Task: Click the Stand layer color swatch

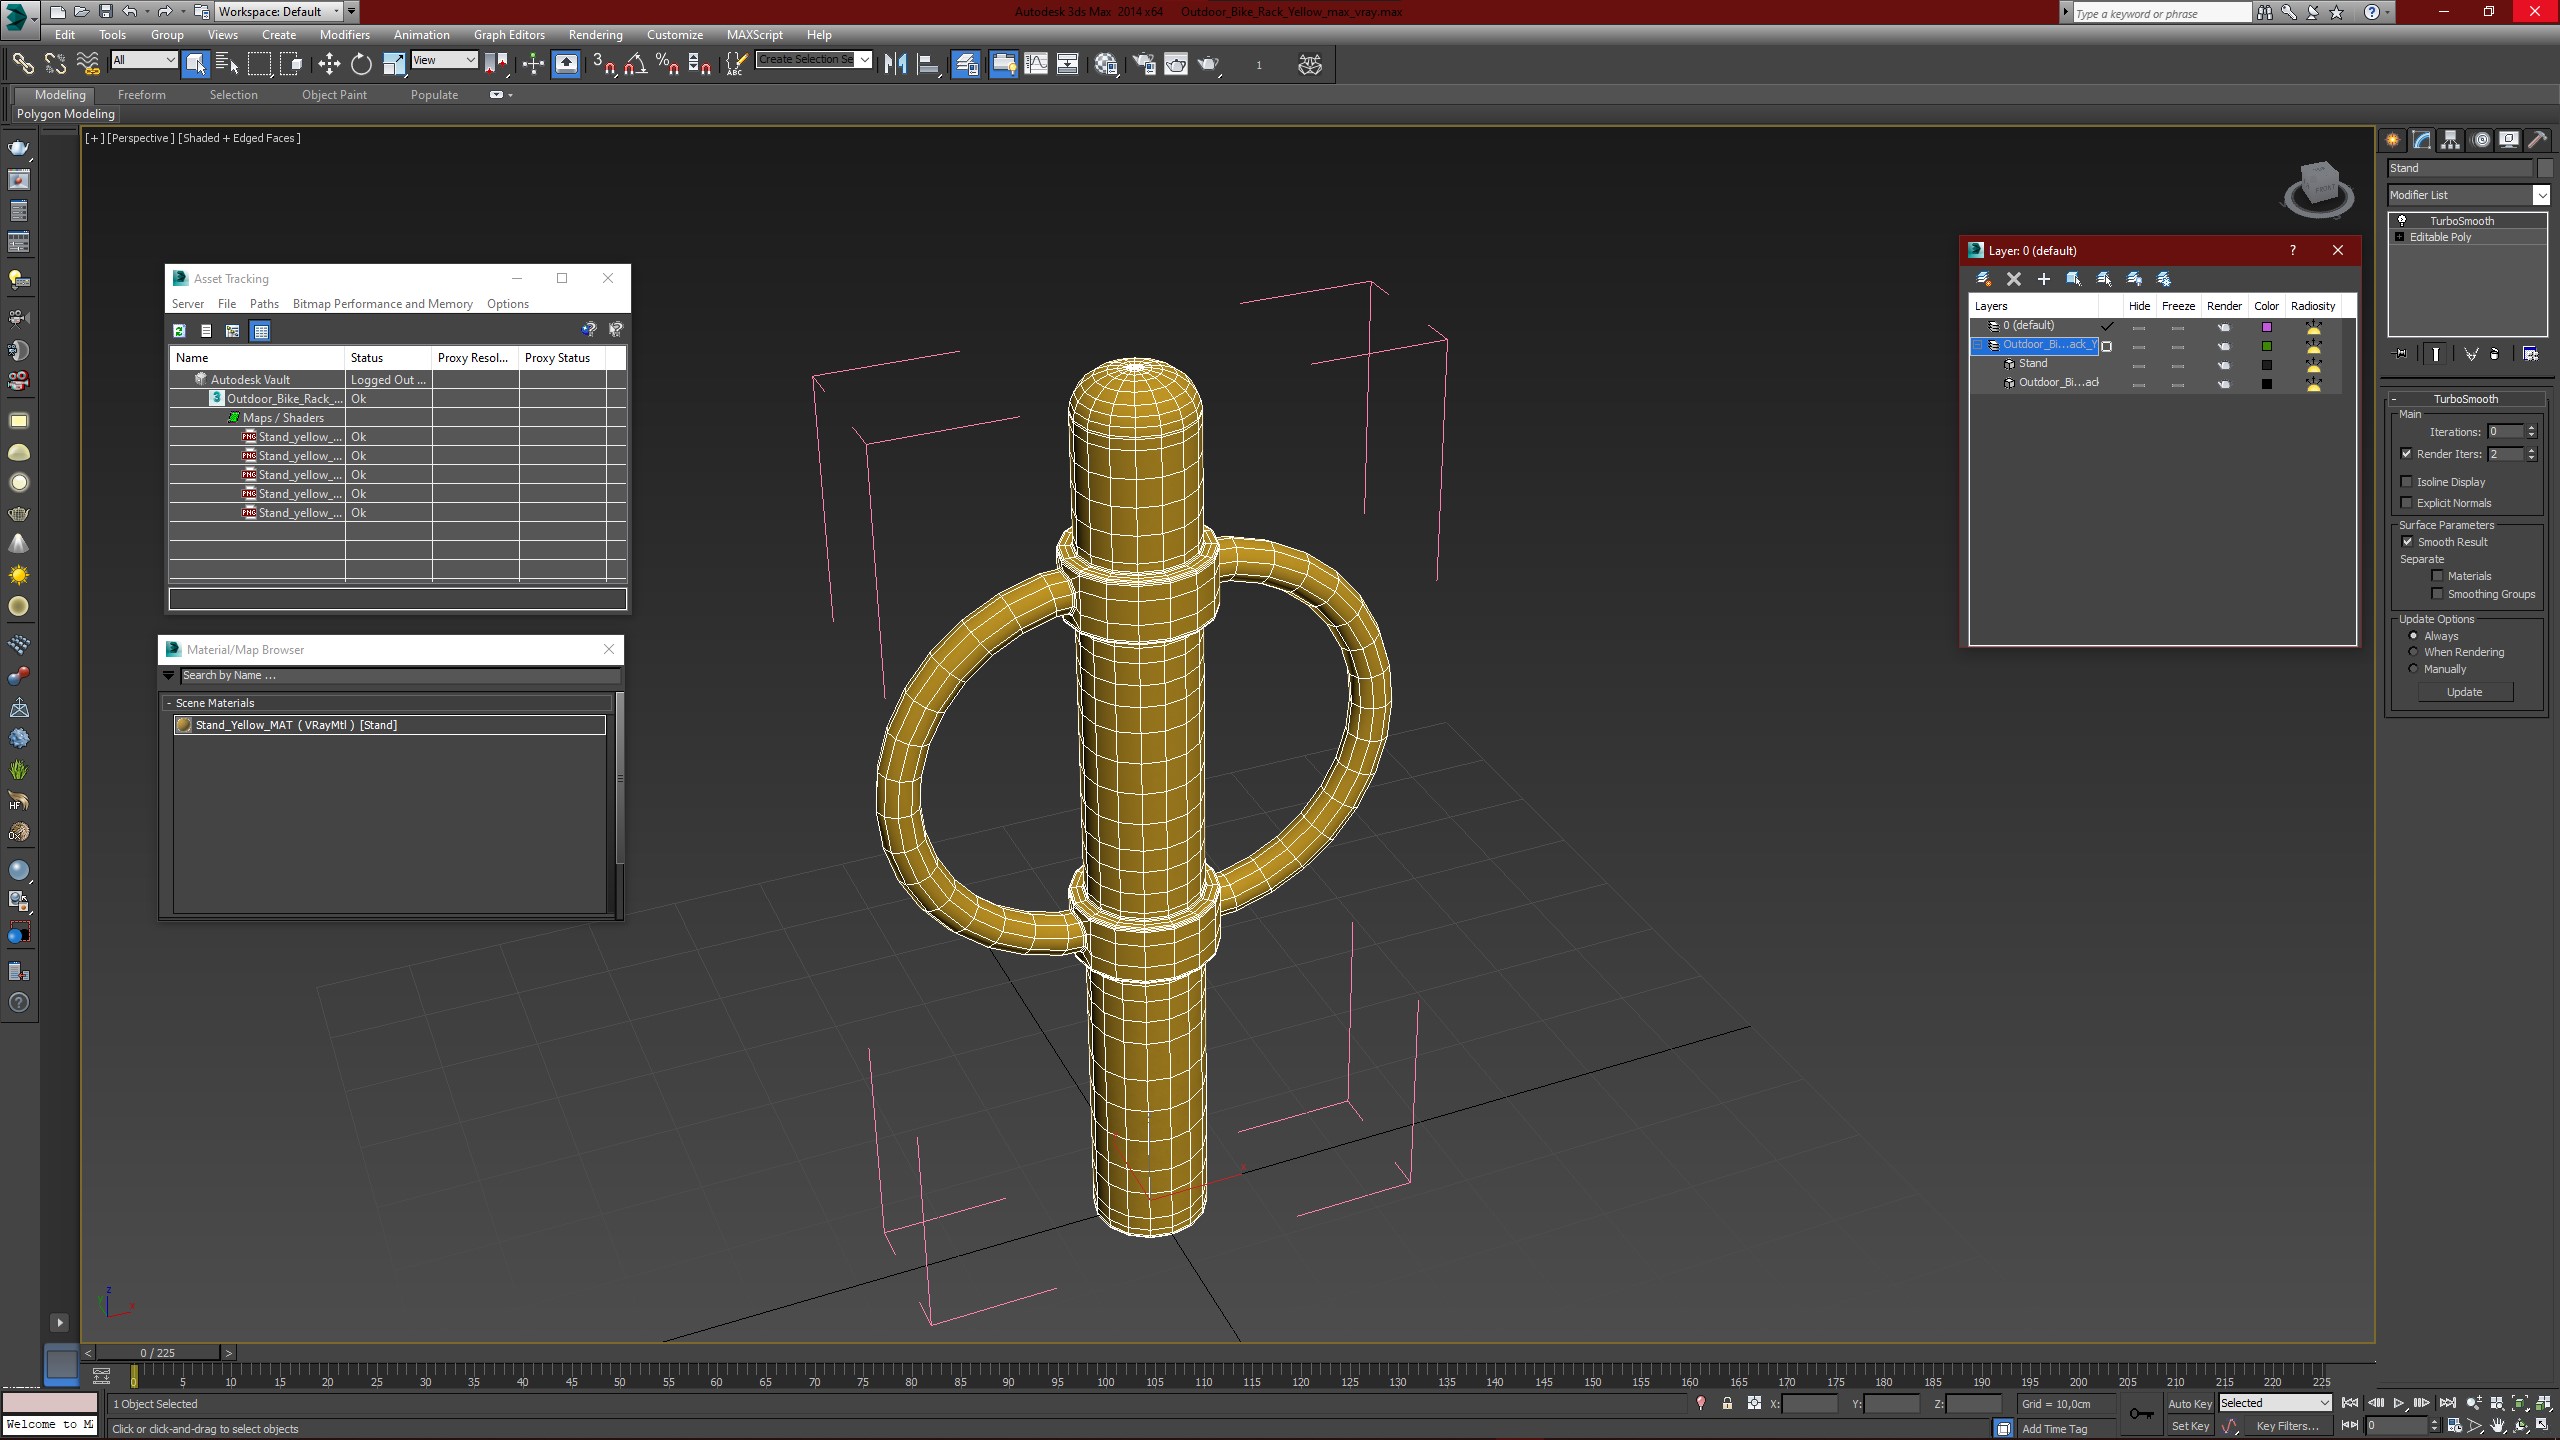Action: [2267, 365]
